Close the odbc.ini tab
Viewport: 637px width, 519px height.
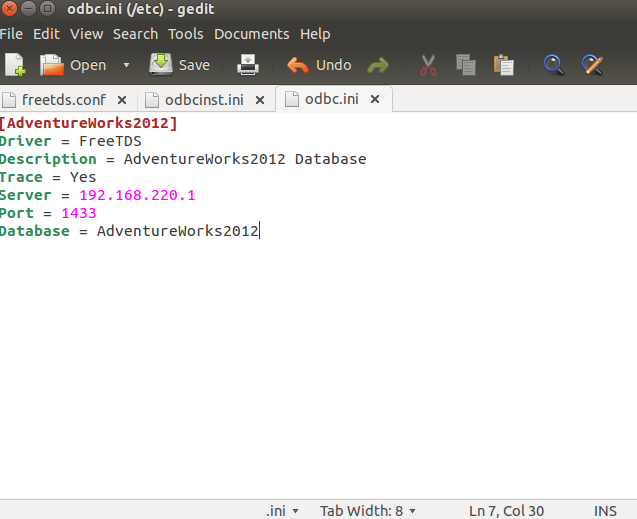(376, 100)
